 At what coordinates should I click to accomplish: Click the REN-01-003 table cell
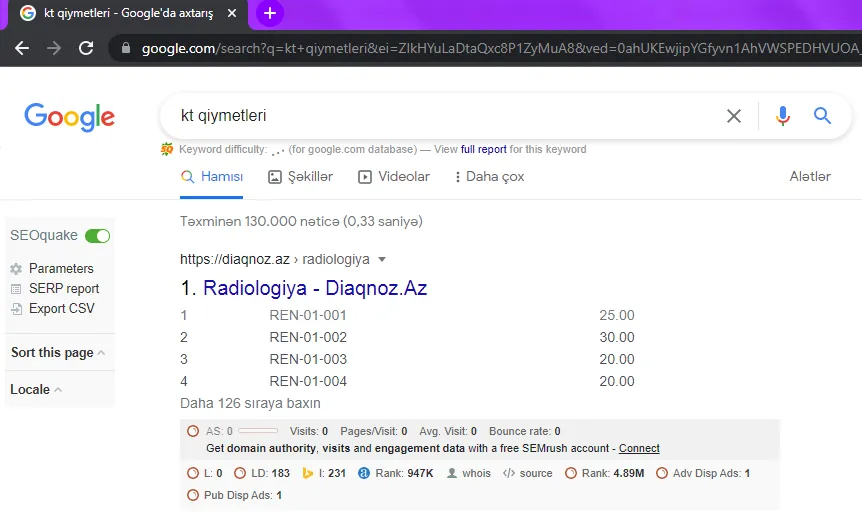point(308,359)
